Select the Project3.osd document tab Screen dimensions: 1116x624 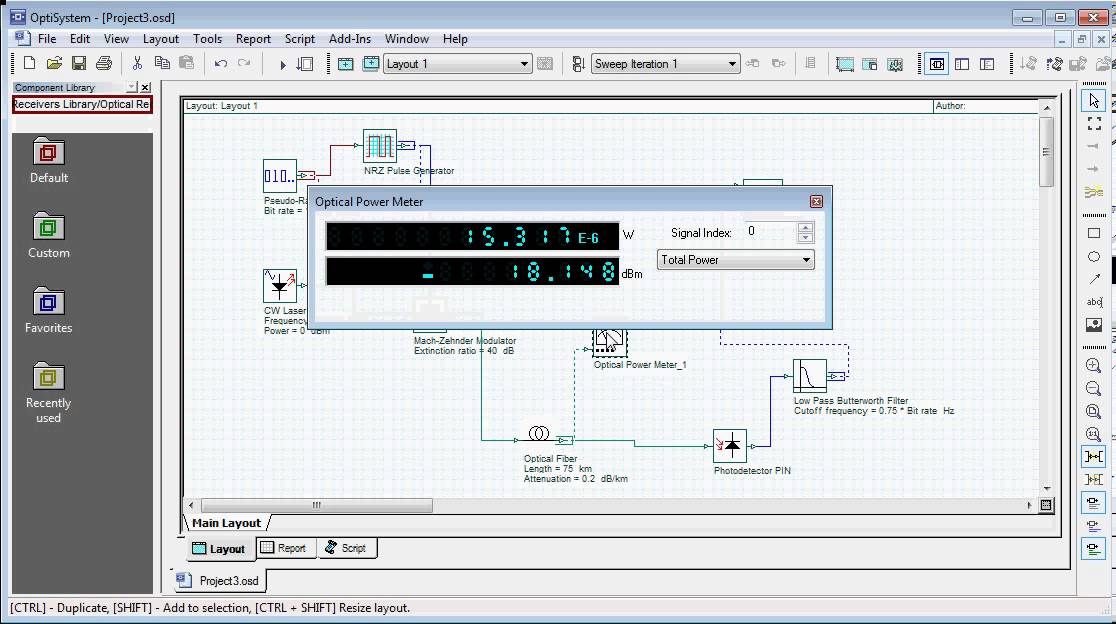[x=219, y=581]
